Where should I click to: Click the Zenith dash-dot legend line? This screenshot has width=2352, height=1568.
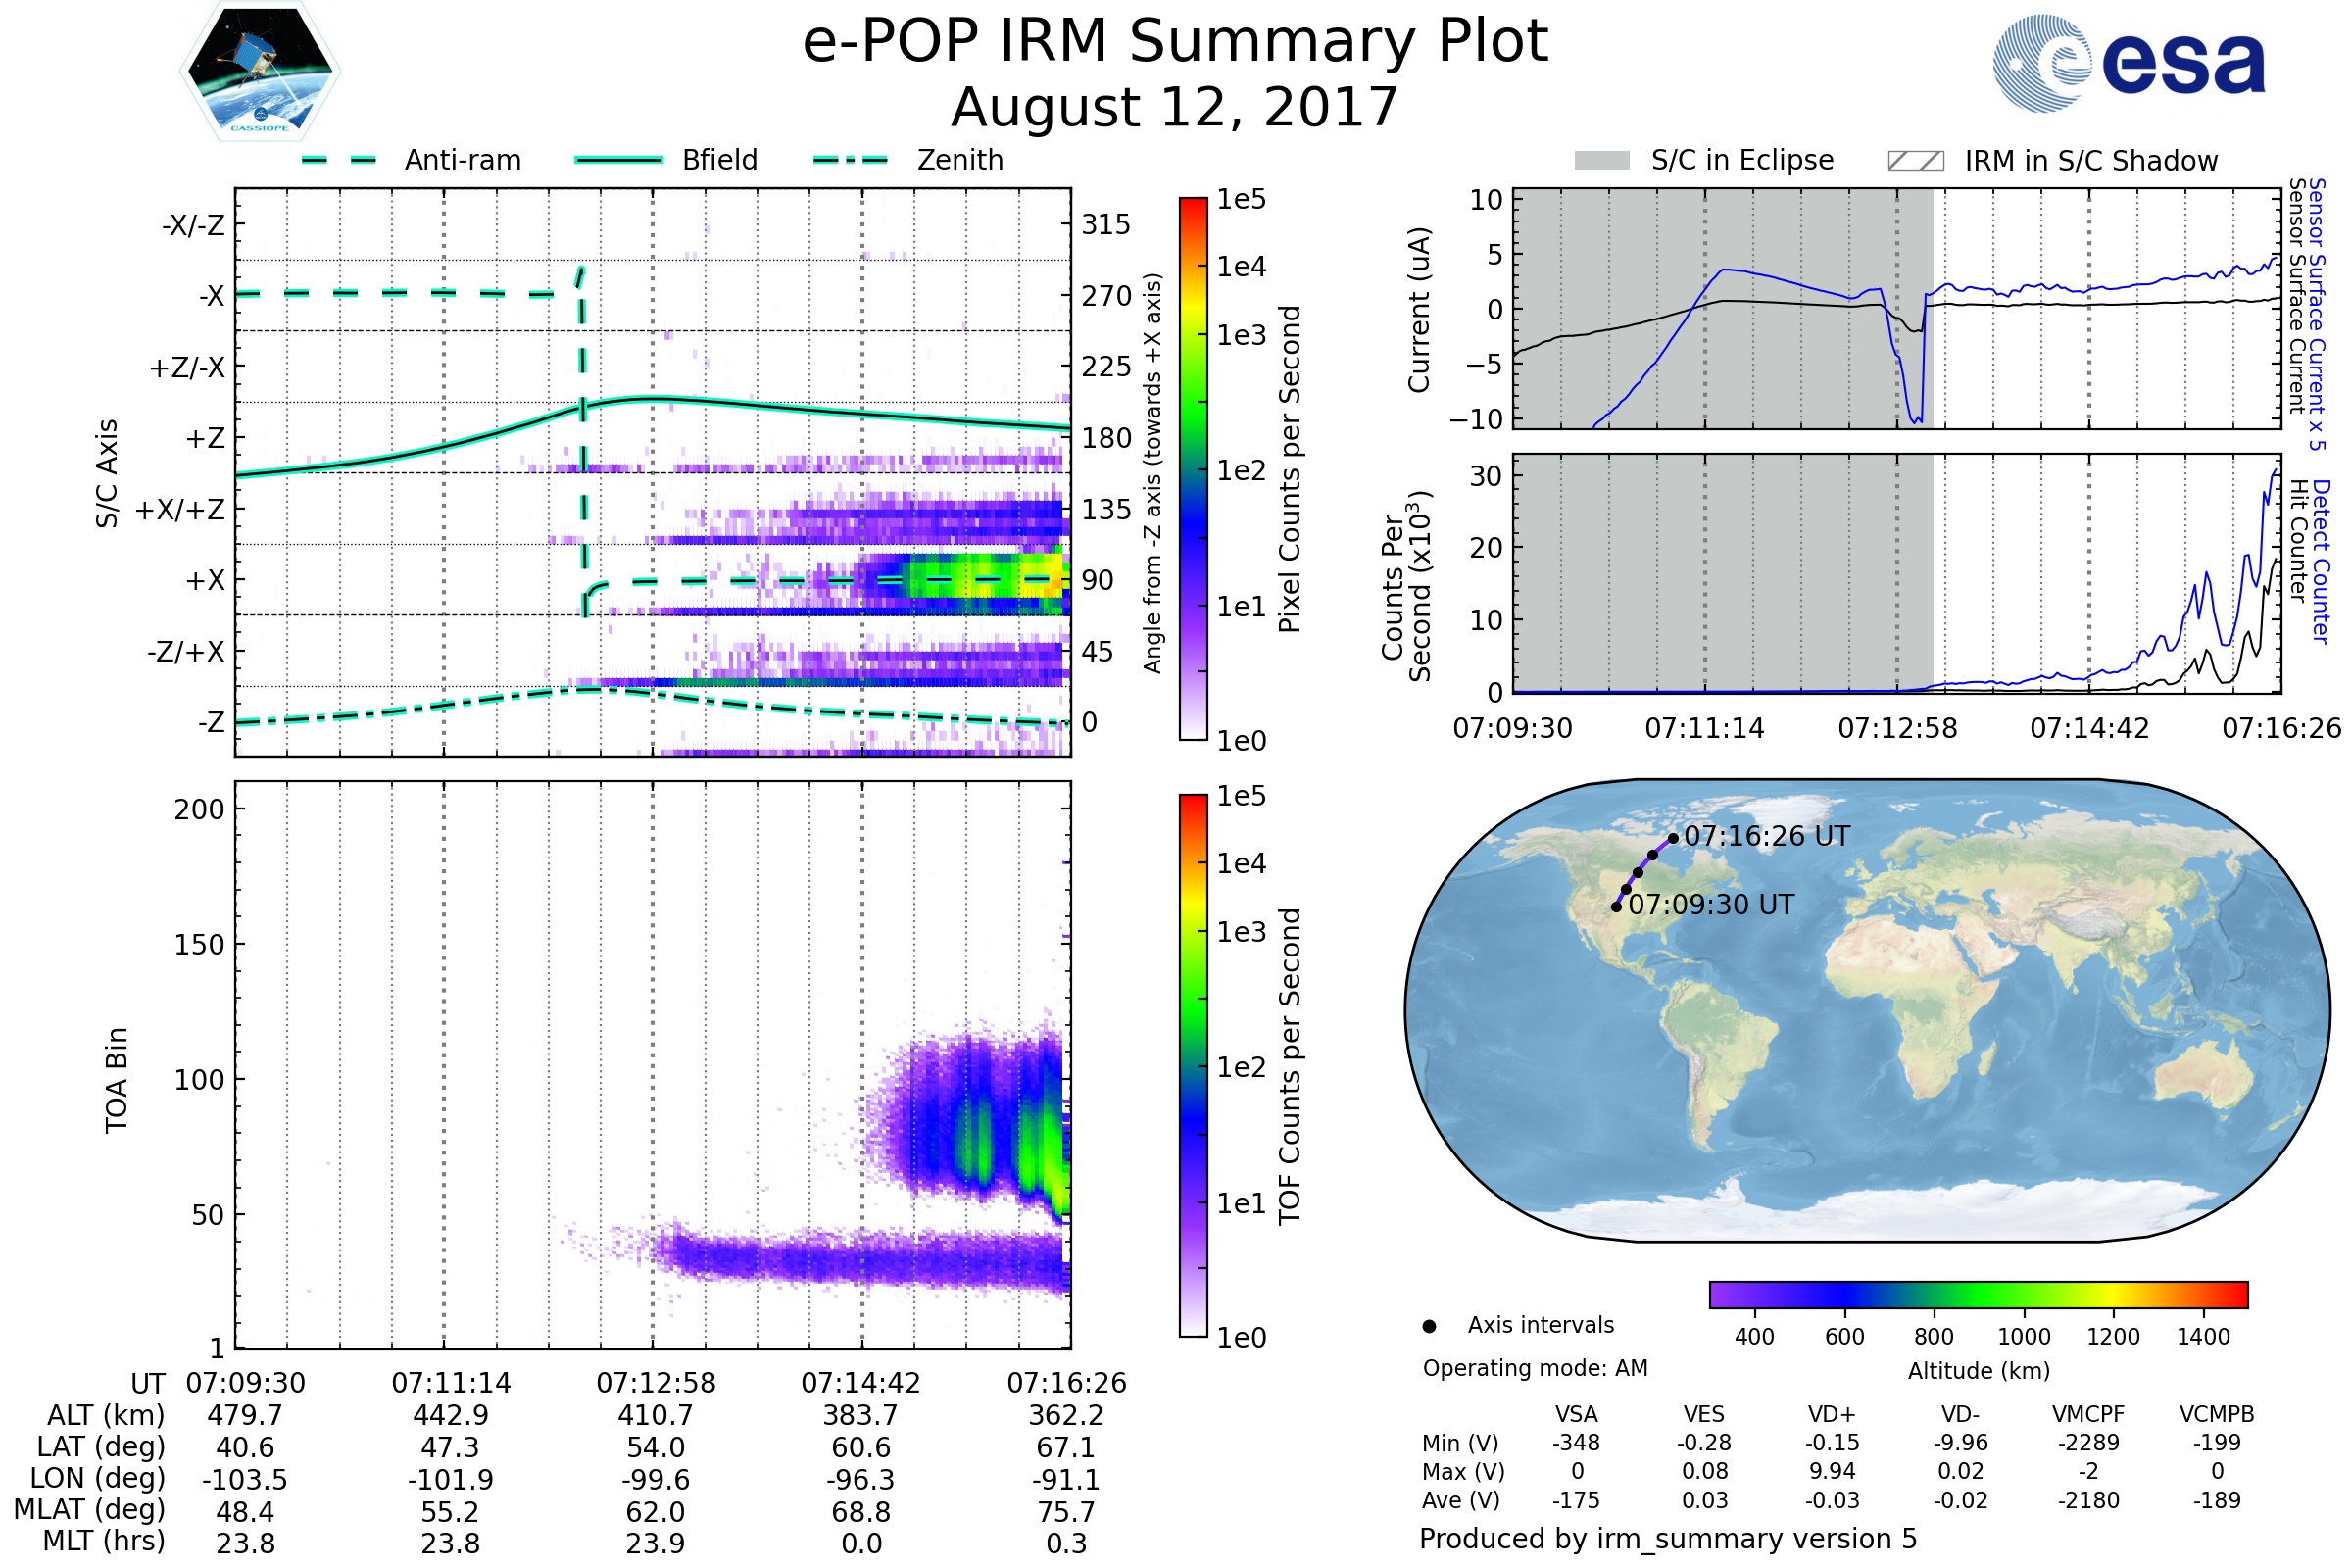[x=851, y=160]
